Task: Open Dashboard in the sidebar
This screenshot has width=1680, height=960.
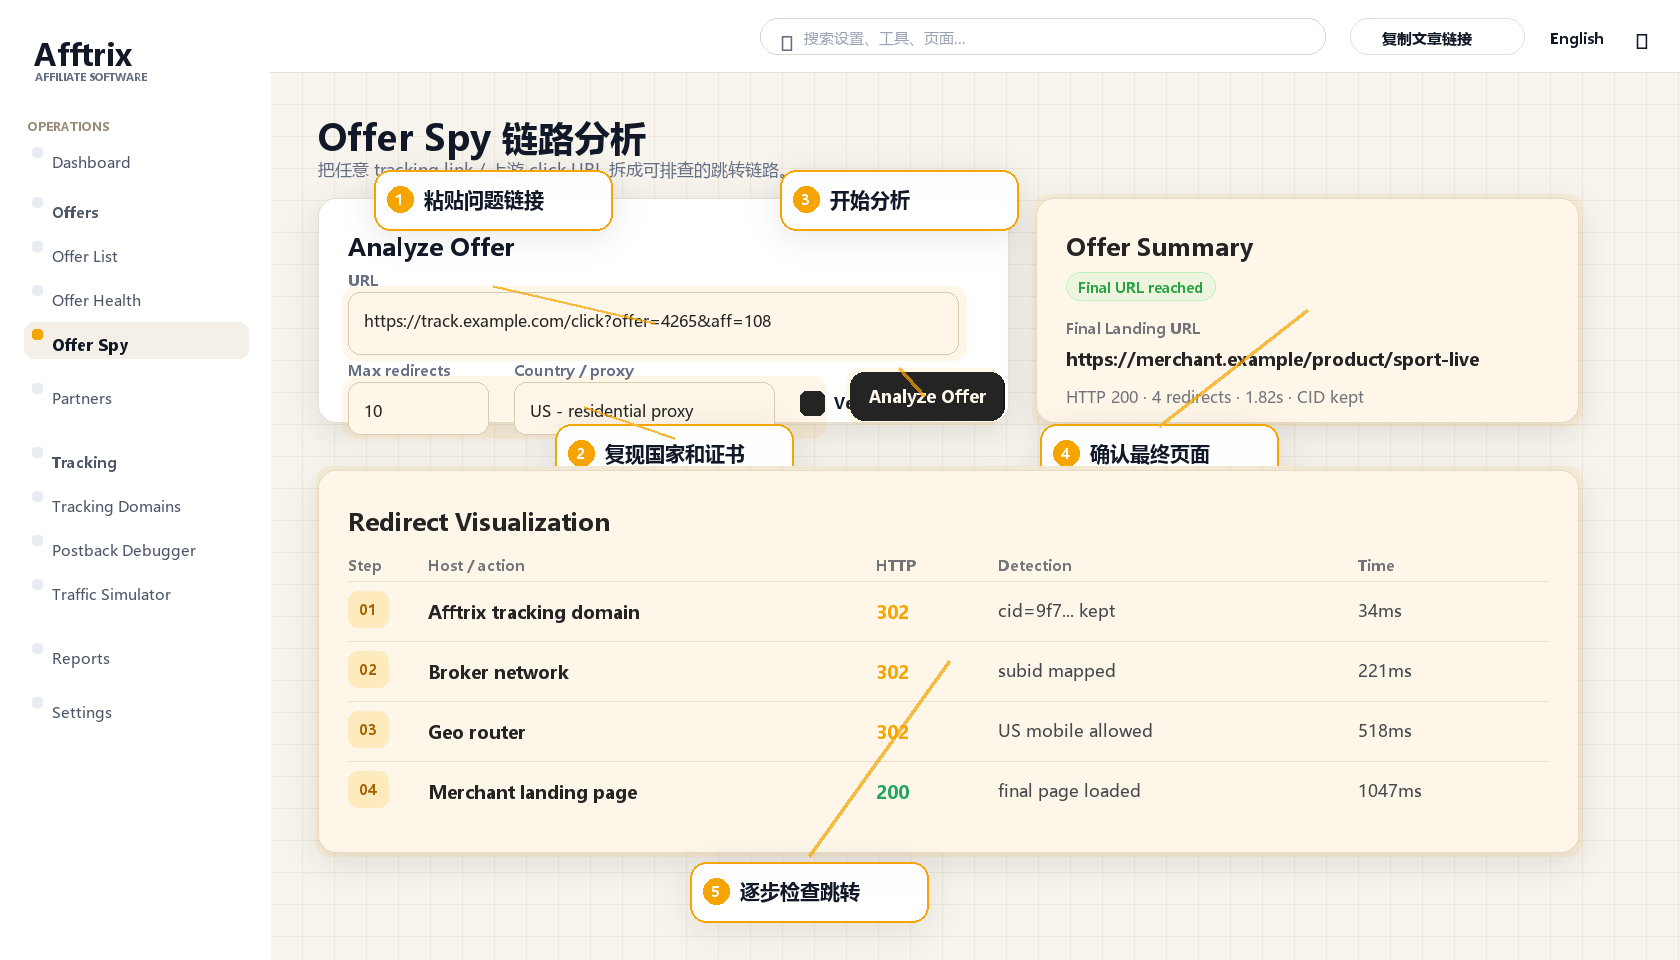Action: (x=91, y=162)
